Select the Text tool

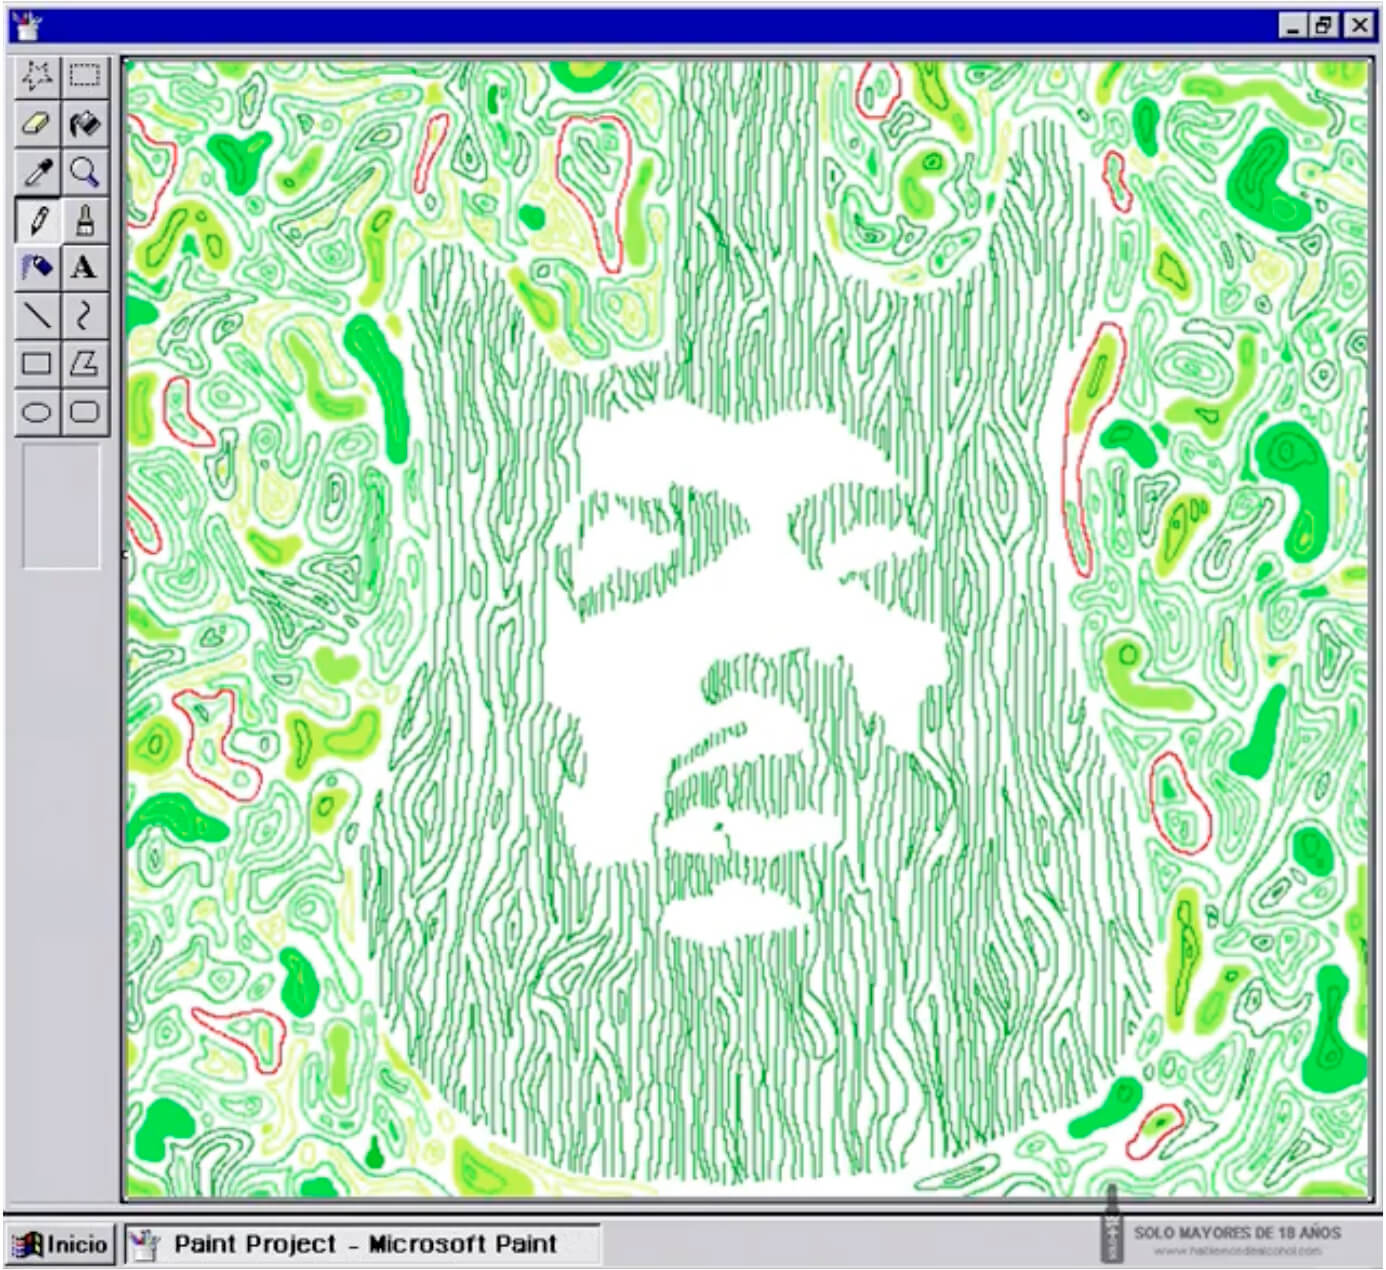[x=85, y=267]
